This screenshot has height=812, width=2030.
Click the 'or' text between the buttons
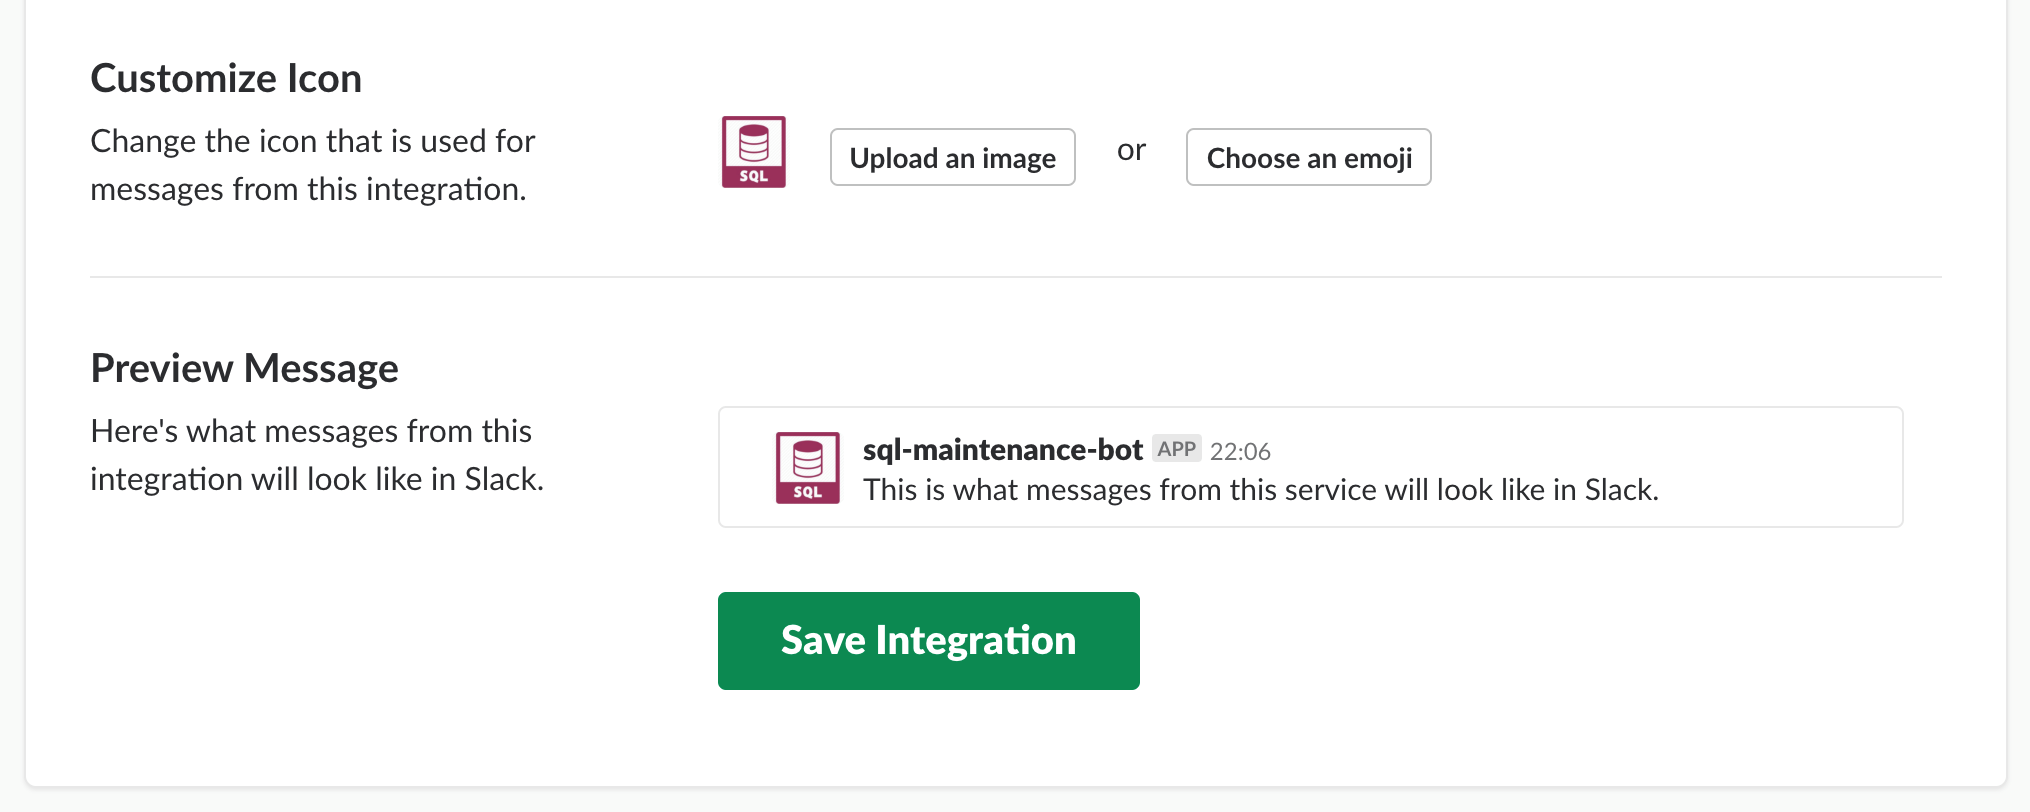click(x=1131, y=150)
